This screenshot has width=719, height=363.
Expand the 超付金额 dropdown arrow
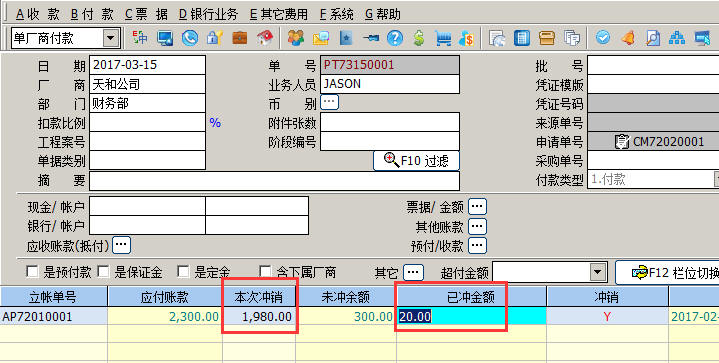coord(597,273)
